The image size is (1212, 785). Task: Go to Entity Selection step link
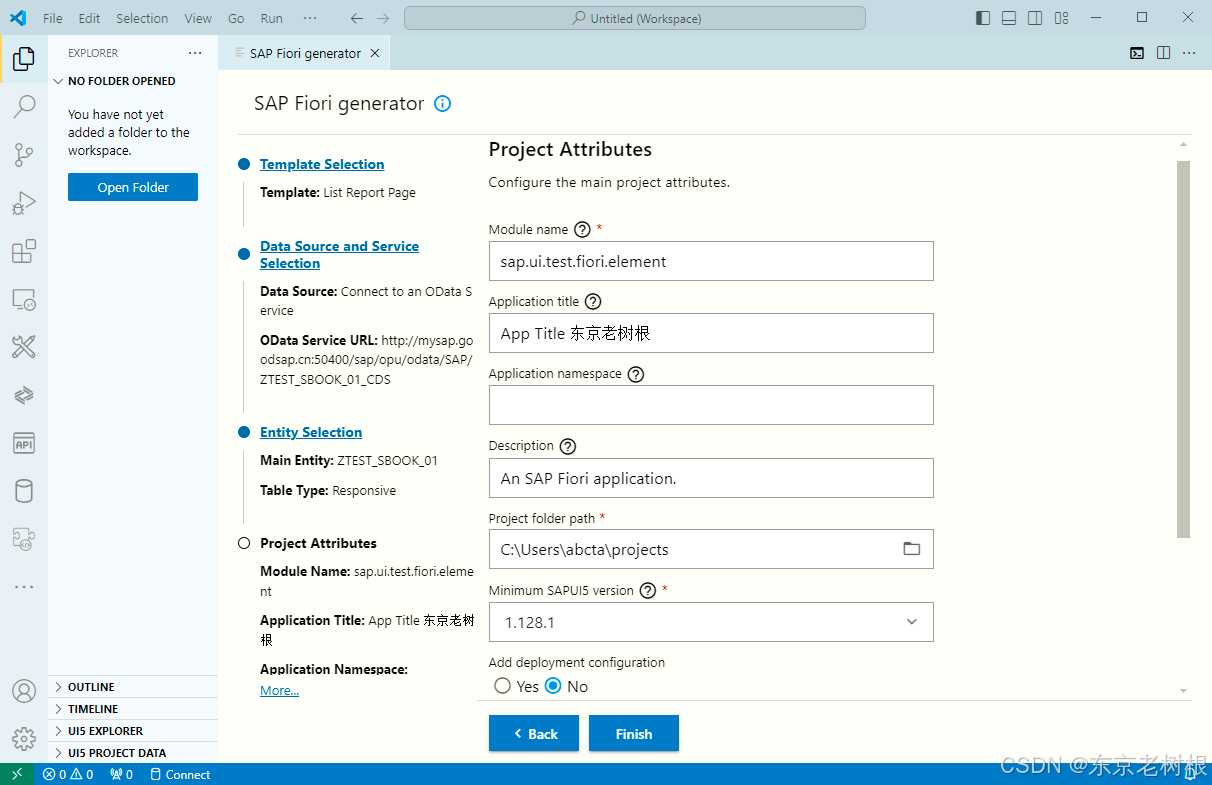click(x=311, y=432)
